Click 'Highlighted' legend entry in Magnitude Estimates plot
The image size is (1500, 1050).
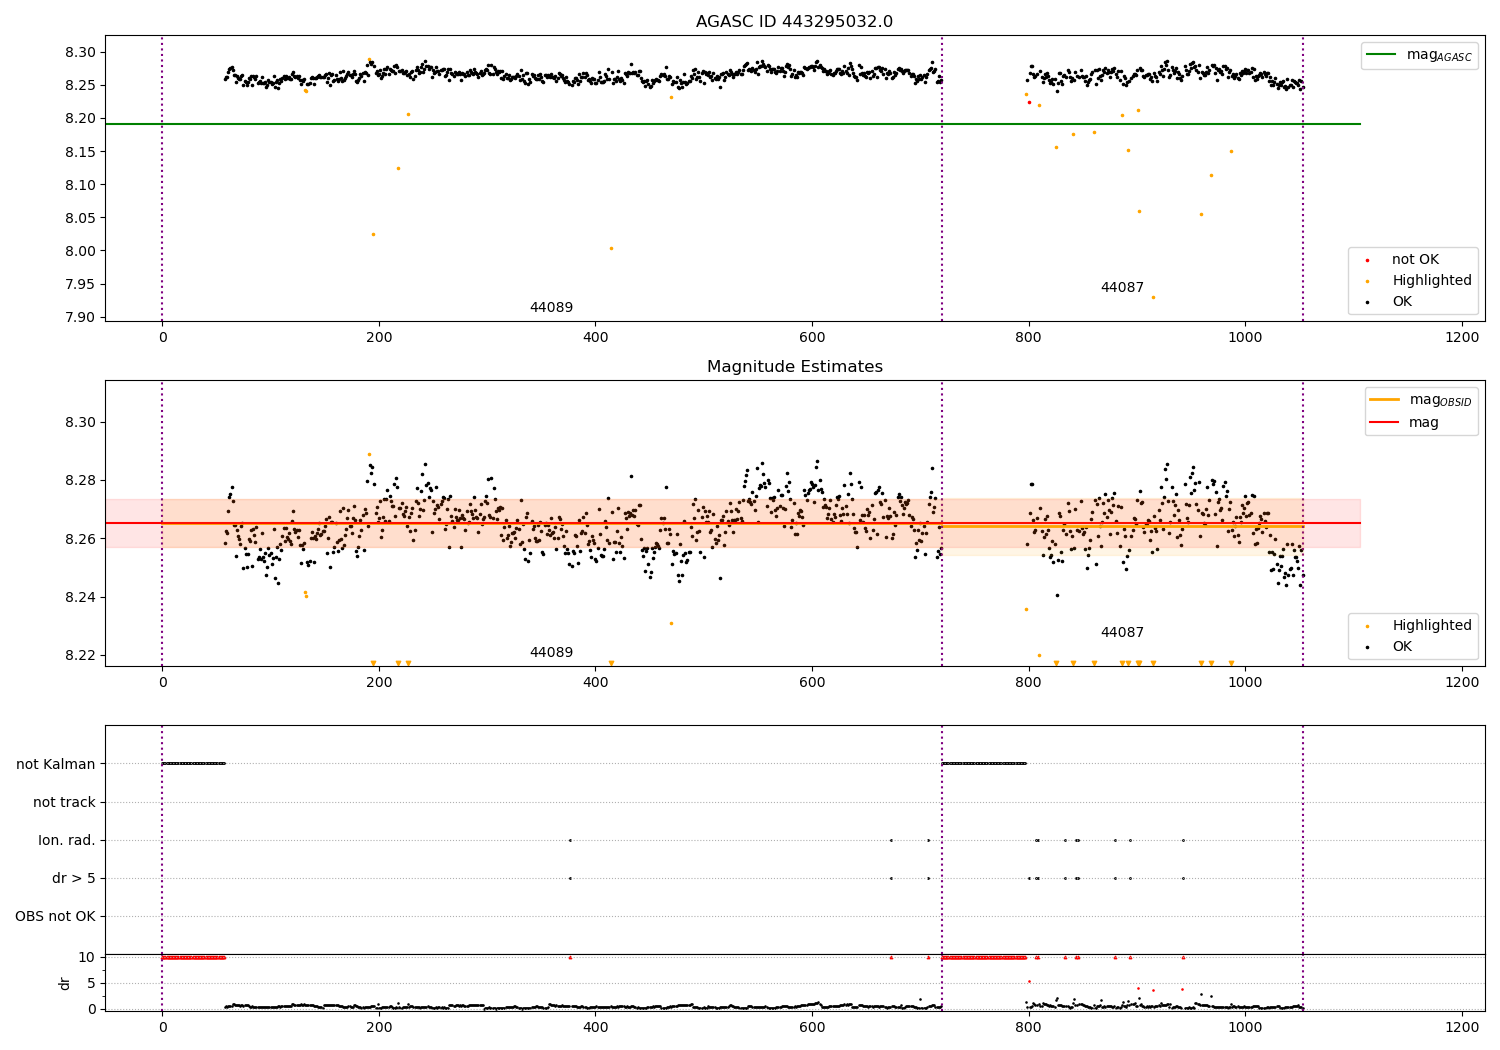click(1419, 626)
